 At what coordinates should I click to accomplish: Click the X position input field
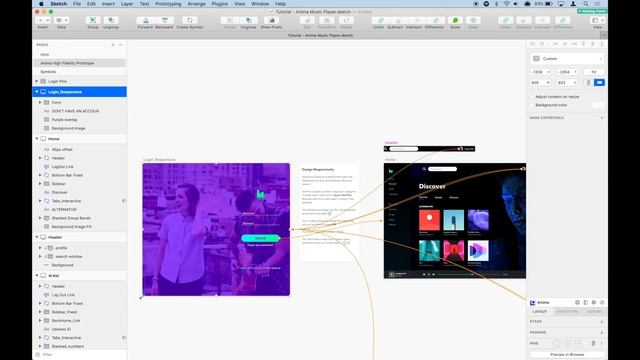coord(540,72)
